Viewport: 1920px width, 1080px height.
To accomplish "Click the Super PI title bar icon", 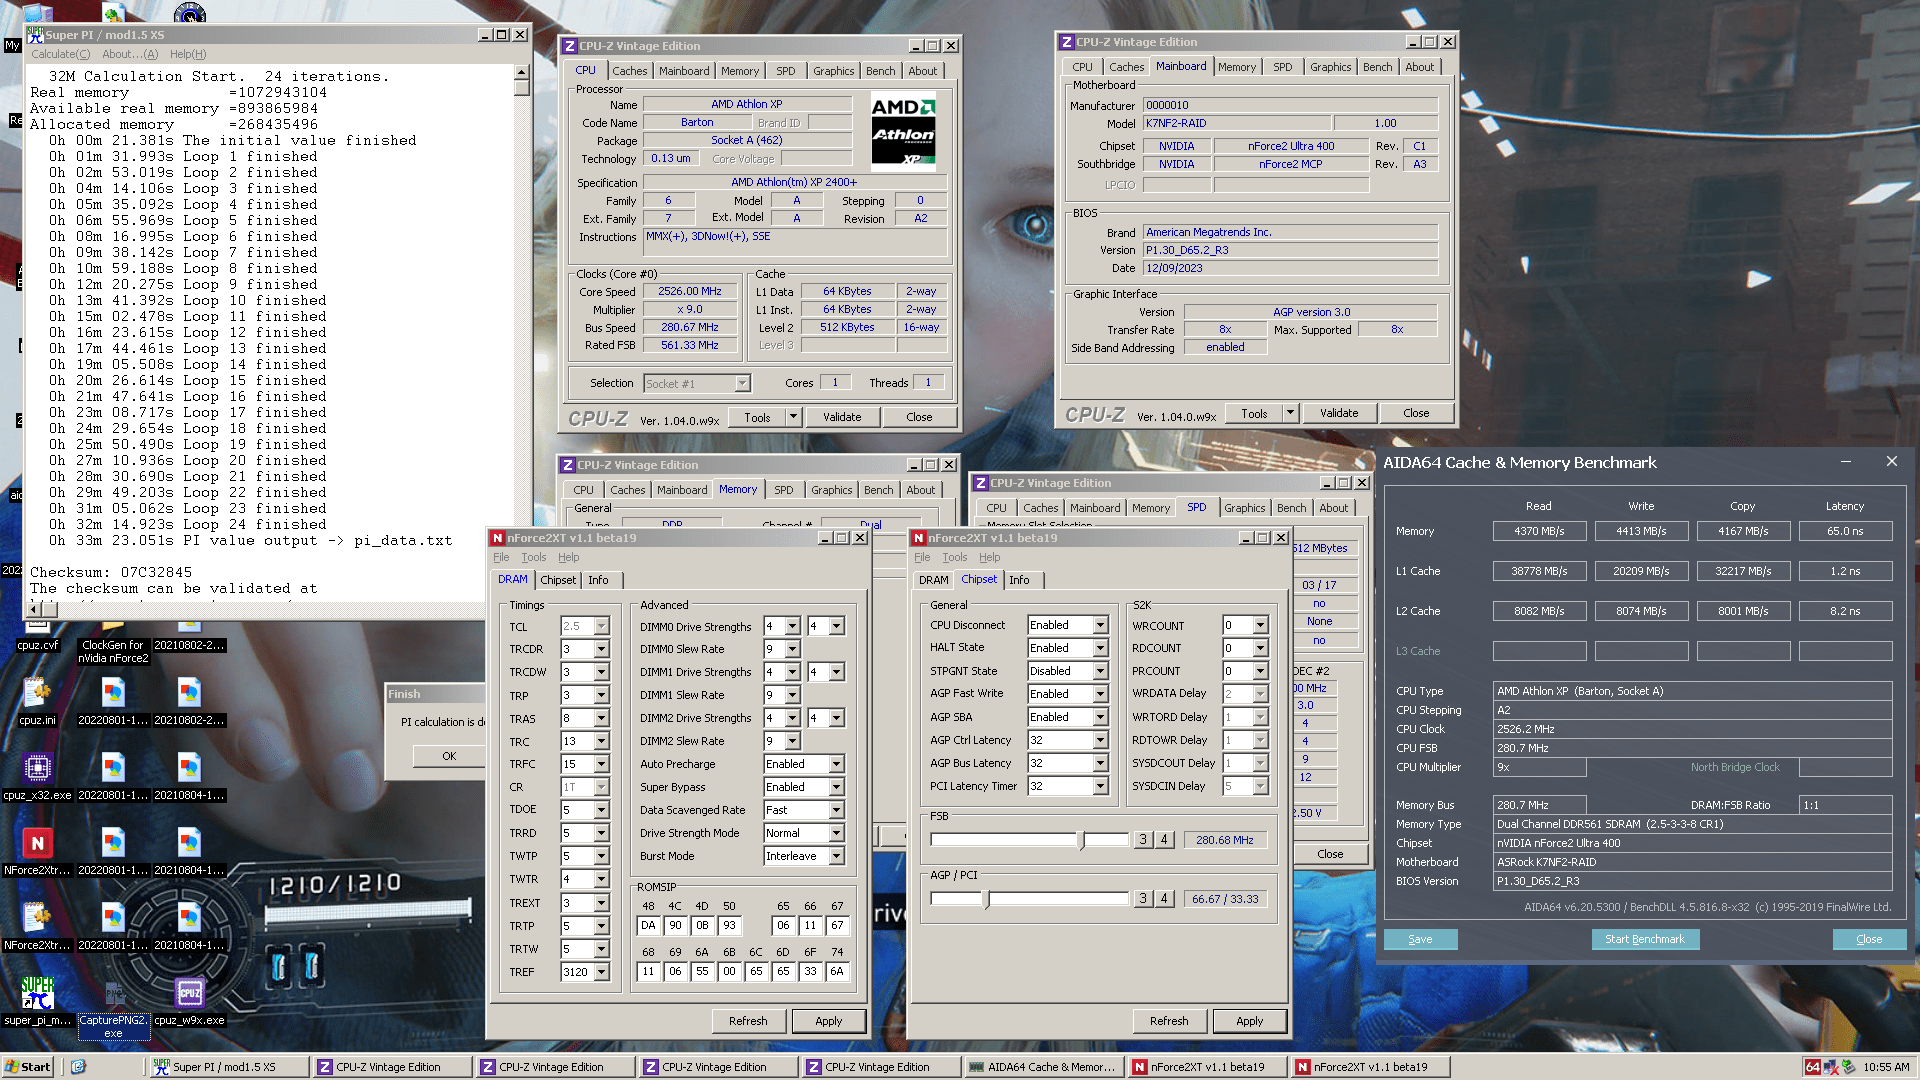I will (x=36, y=34).
